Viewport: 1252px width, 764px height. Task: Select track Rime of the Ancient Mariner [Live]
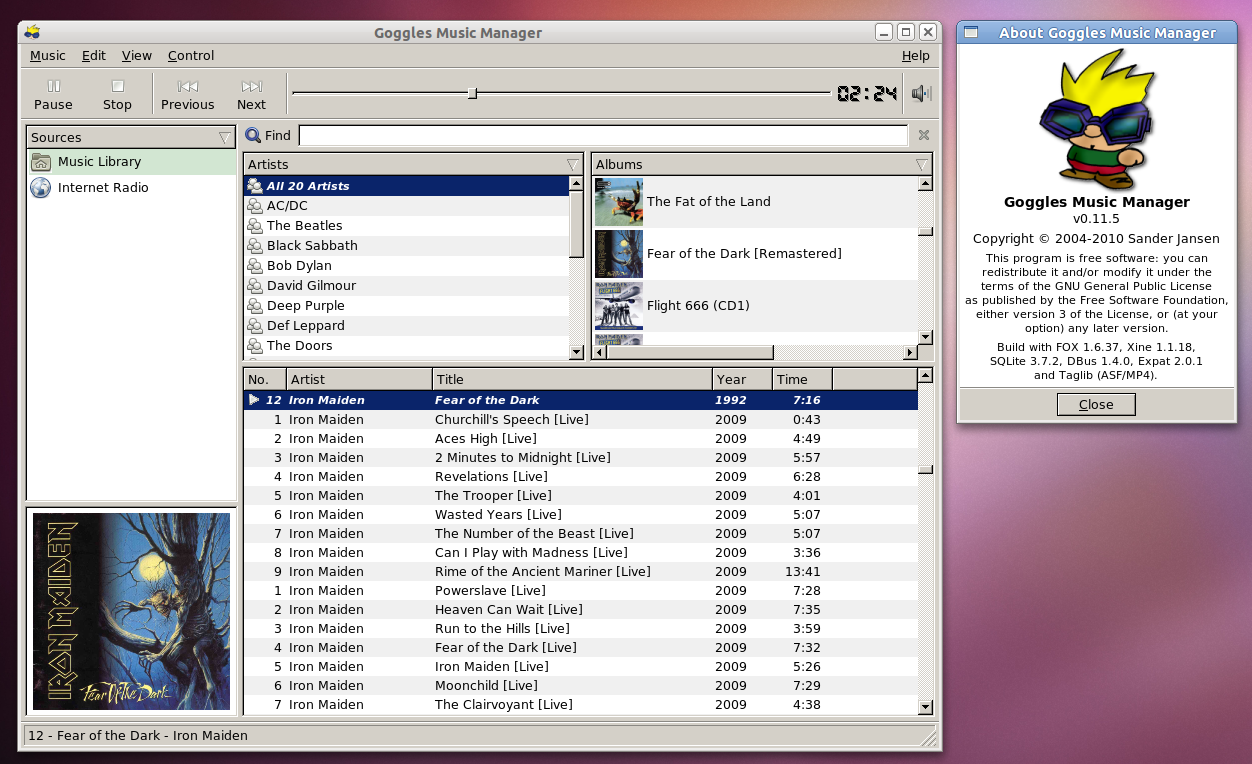580,571
